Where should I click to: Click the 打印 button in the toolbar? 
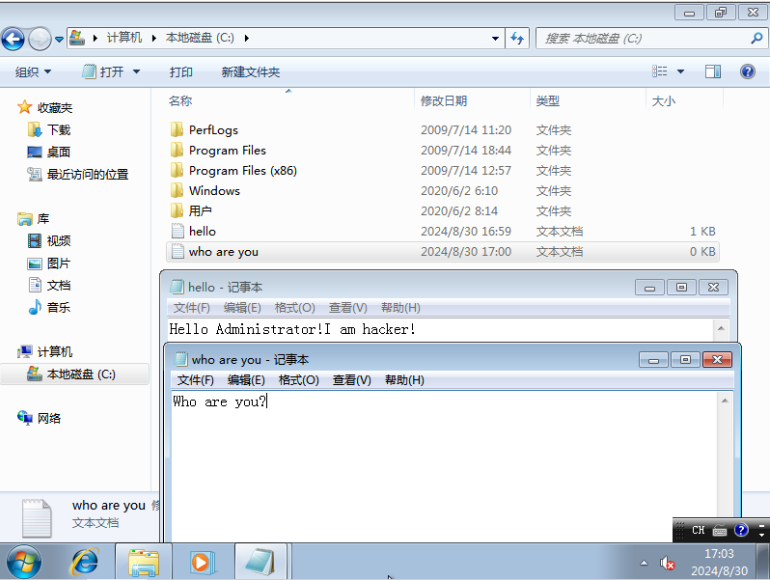coord(181,72)
